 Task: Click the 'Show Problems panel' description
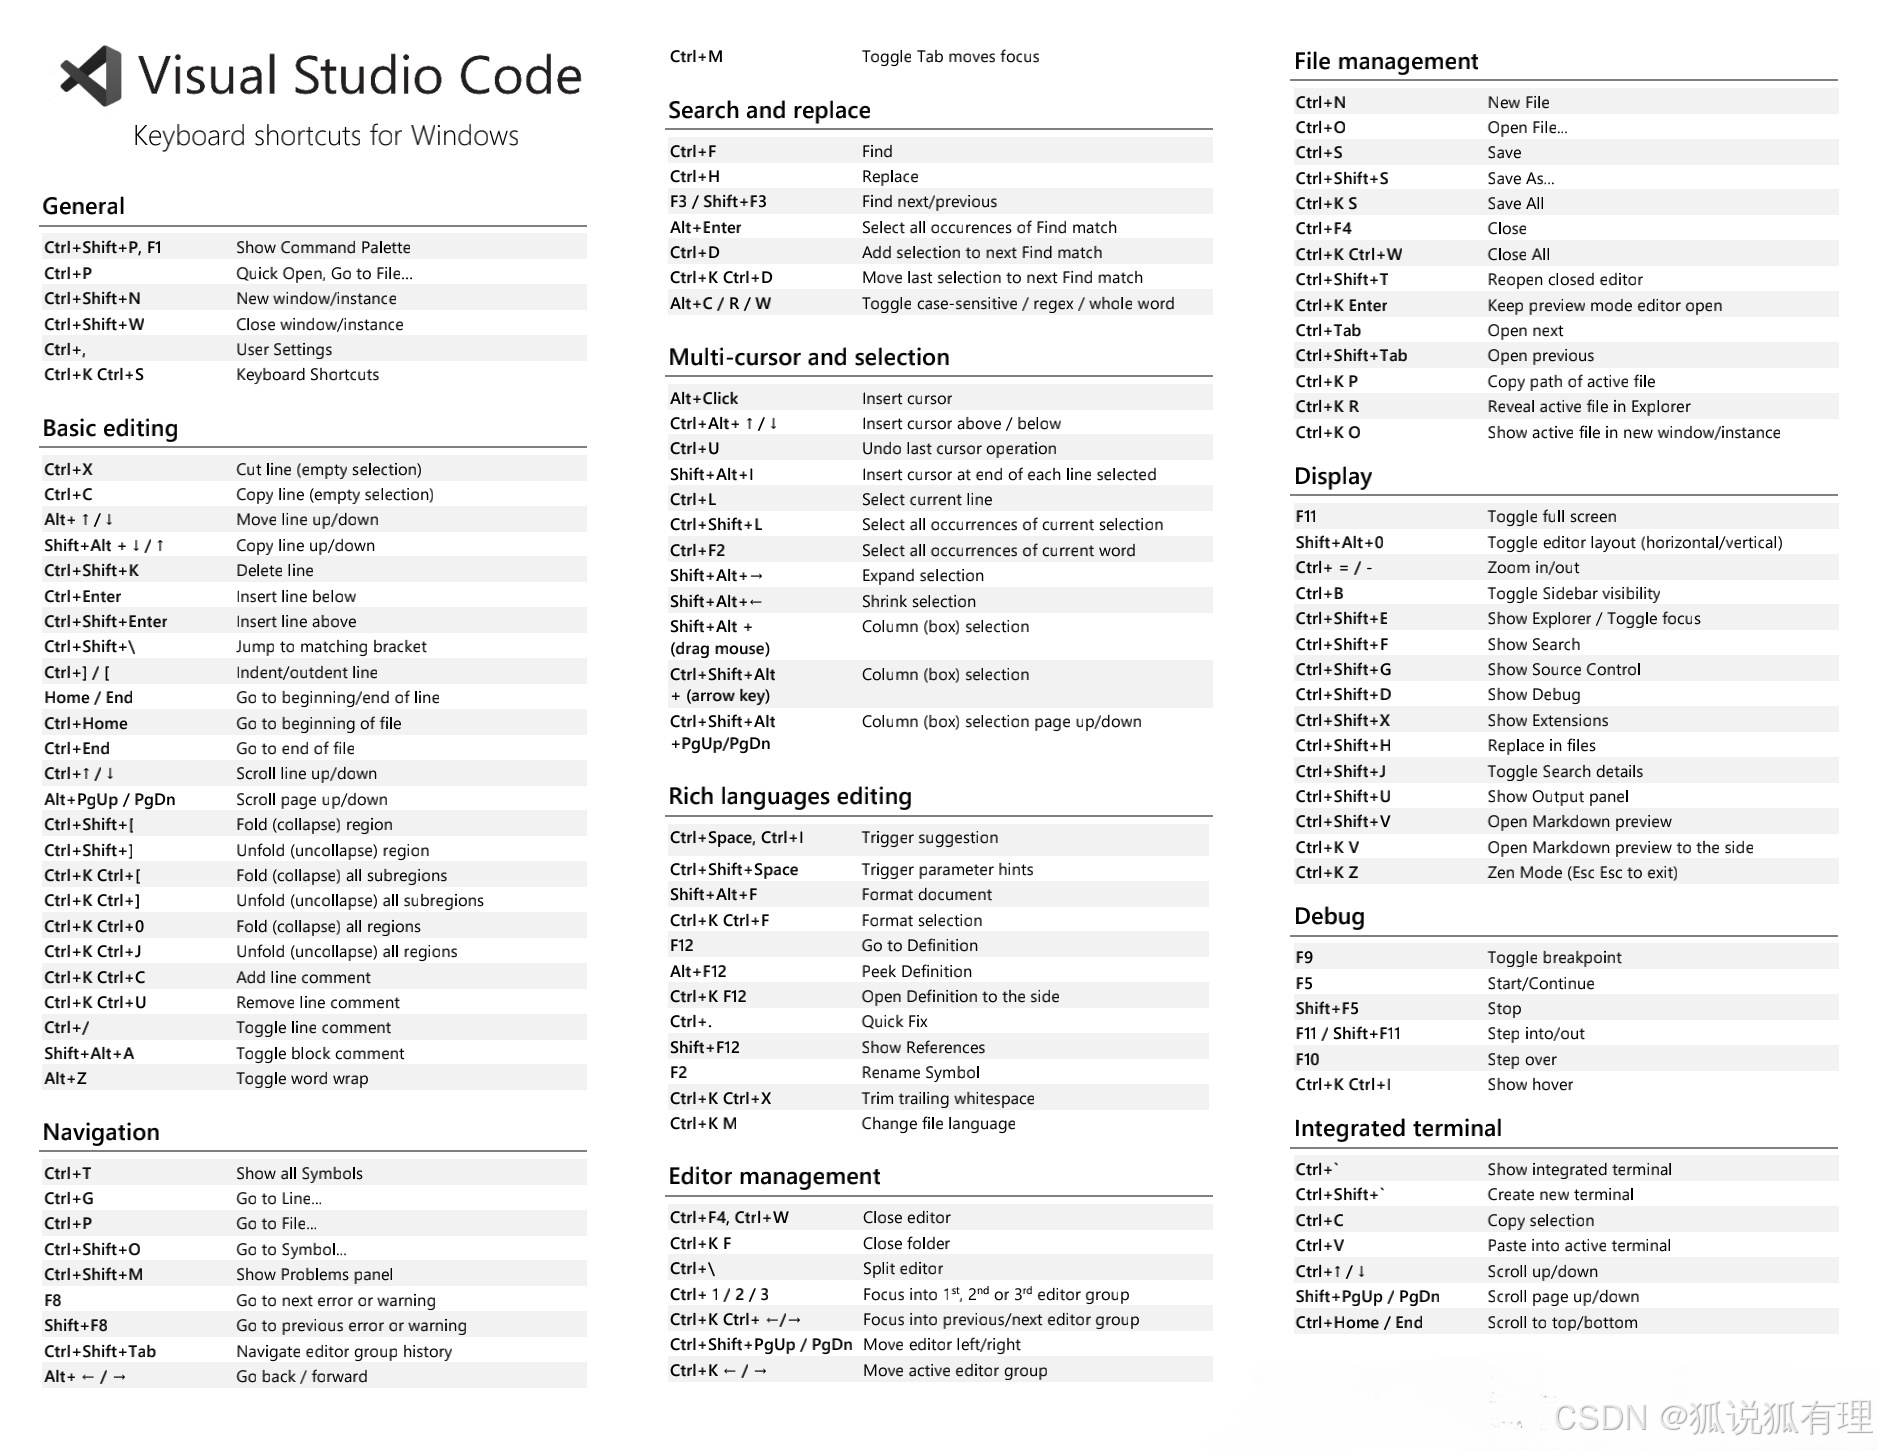pos(314,1274)
